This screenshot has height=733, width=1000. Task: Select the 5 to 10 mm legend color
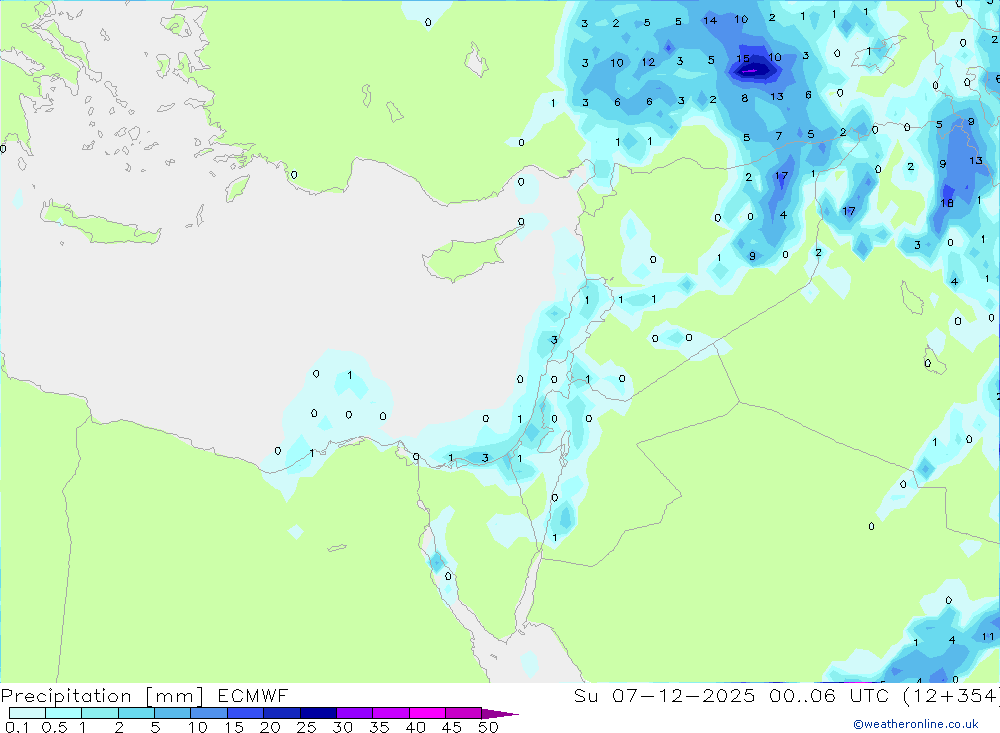(x=173, y=713)
